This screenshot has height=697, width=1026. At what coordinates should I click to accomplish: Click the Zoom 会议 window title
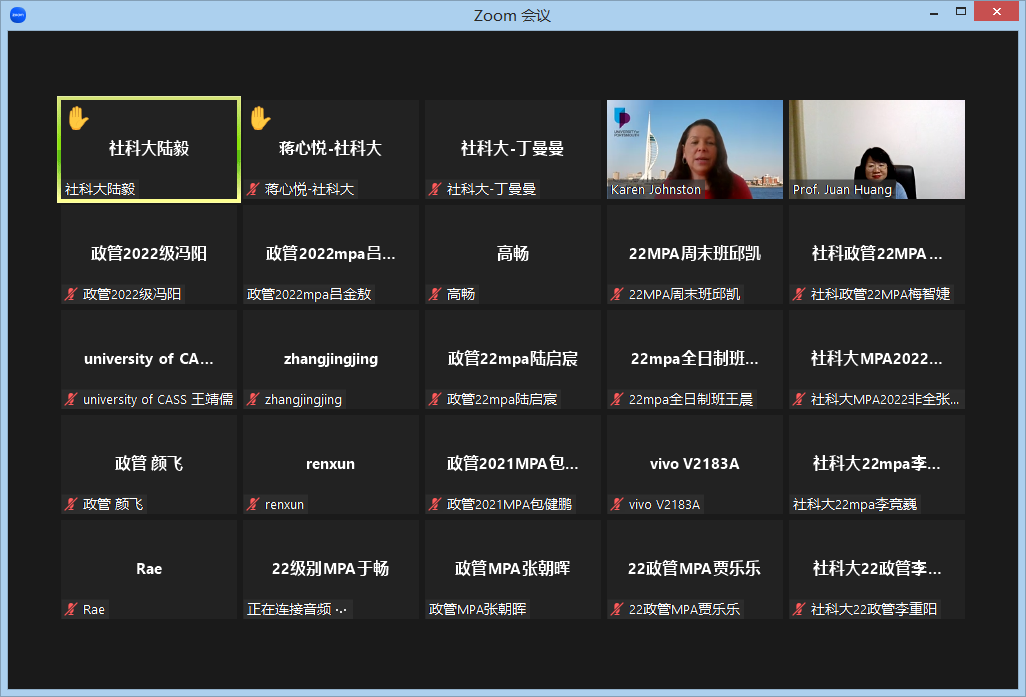[x=512, y=15]
